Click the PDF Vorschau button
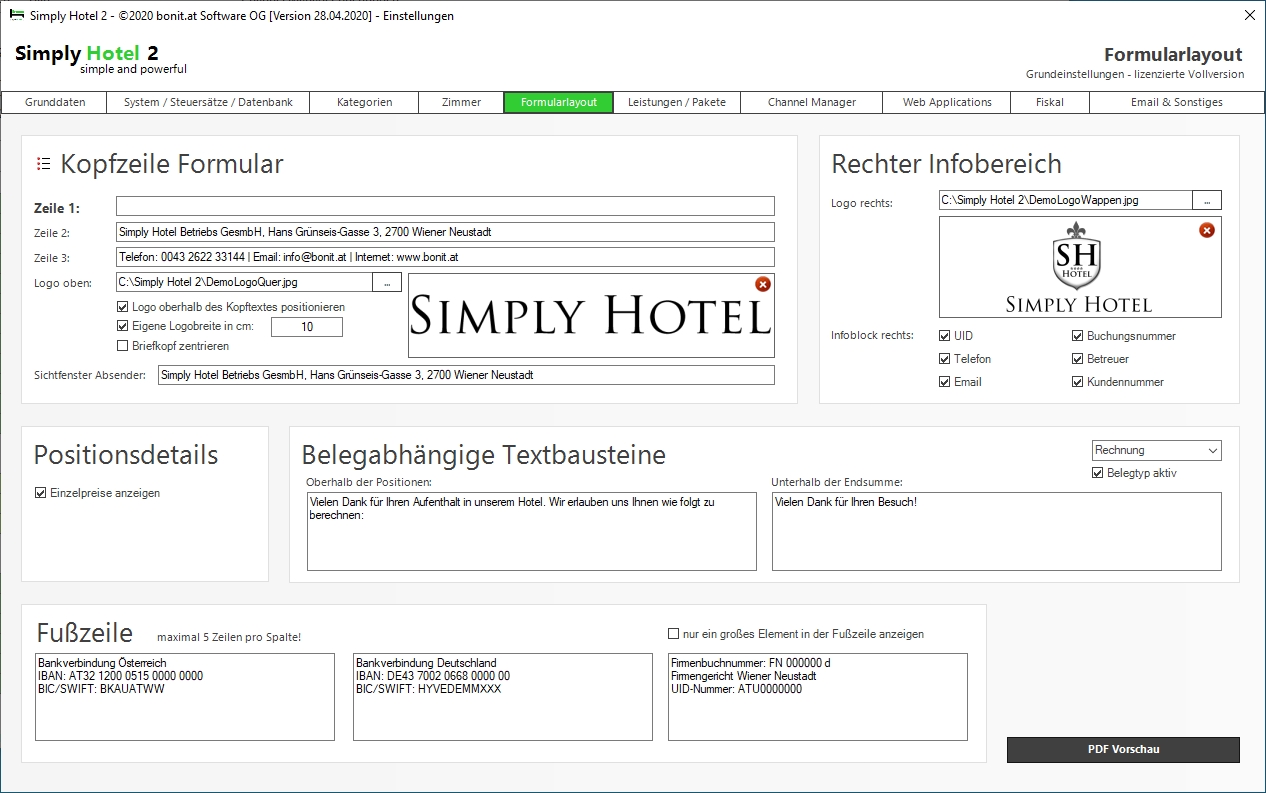The image size is (1266, 793). pyautogui.click(x=1123, y=749)
